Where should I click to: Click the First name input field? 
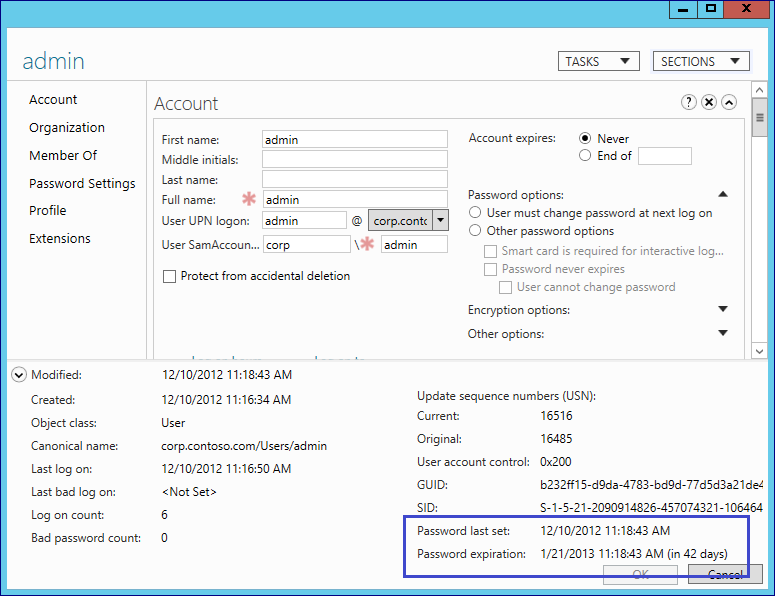(355, 139)
